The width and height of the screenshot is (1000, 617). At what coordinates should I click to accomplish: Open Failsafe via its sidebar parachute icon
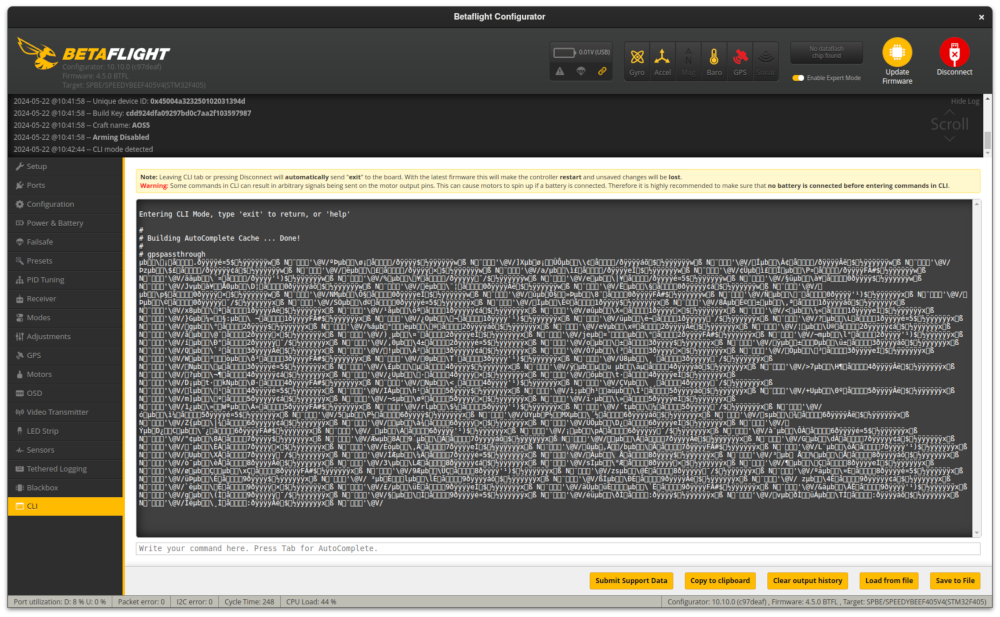(x=20, y=242)
